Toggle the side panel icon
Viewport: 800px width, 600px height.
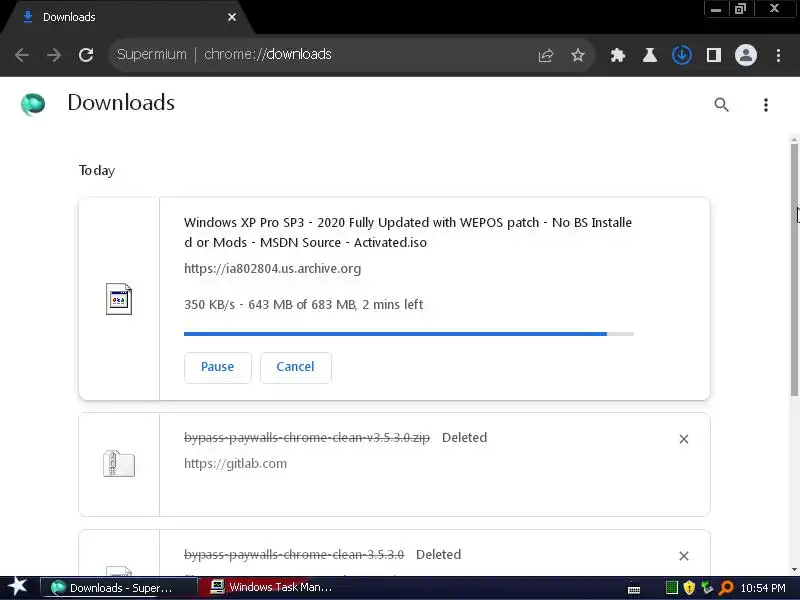point(714,55)
